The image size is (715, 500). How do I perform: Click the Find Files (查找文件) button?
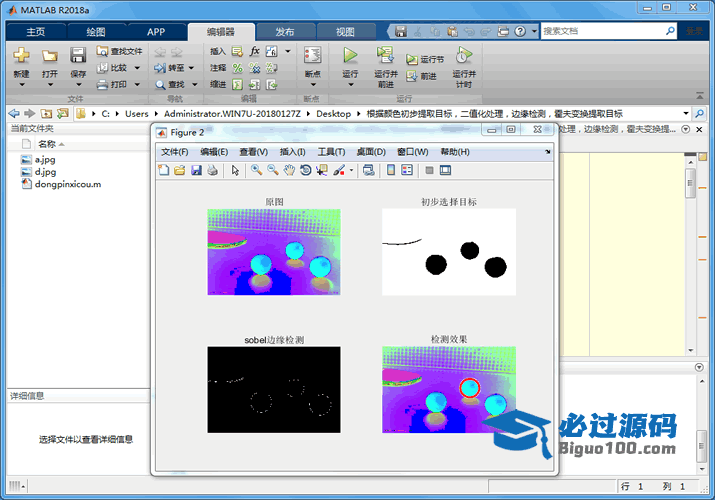(x=120, y=51)
